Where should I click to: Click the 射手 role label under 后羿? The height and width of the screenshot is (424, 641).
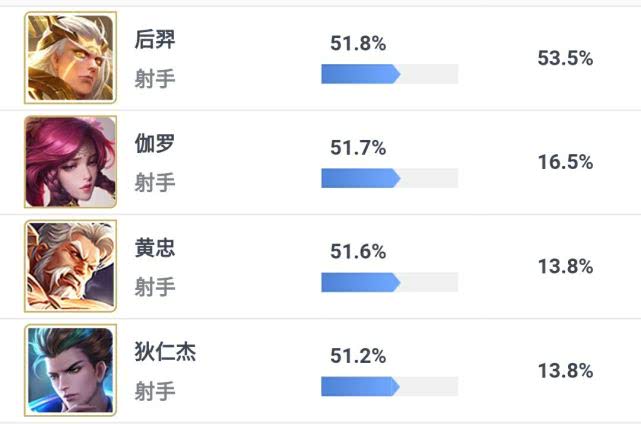[155, 79]
